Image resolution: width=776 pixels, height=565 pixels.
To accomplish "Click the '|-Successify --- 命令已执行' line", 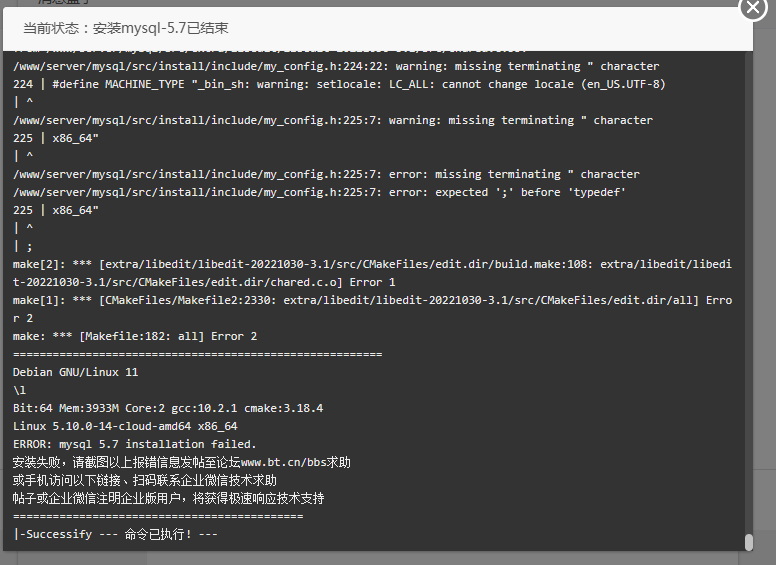I will [x=115, y=534].
